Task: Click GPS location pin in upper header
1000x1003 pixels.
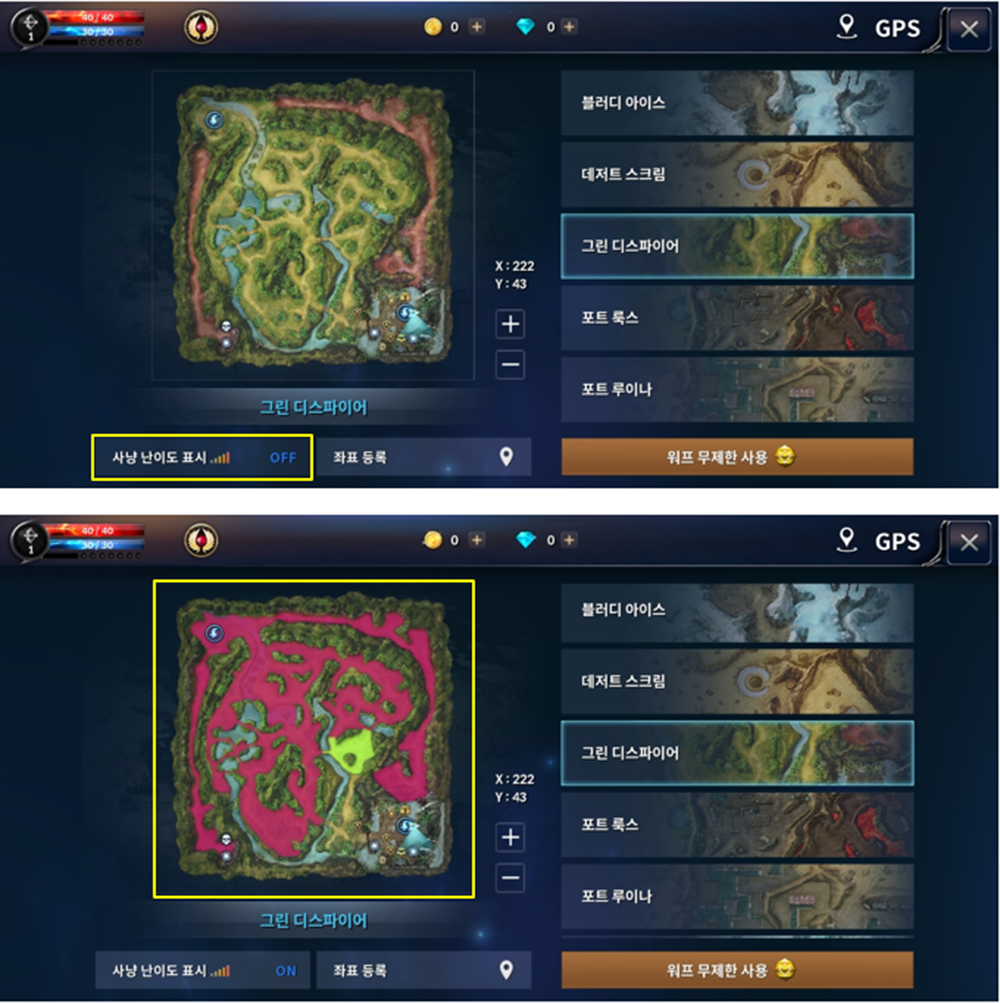Action: (846, 27)
